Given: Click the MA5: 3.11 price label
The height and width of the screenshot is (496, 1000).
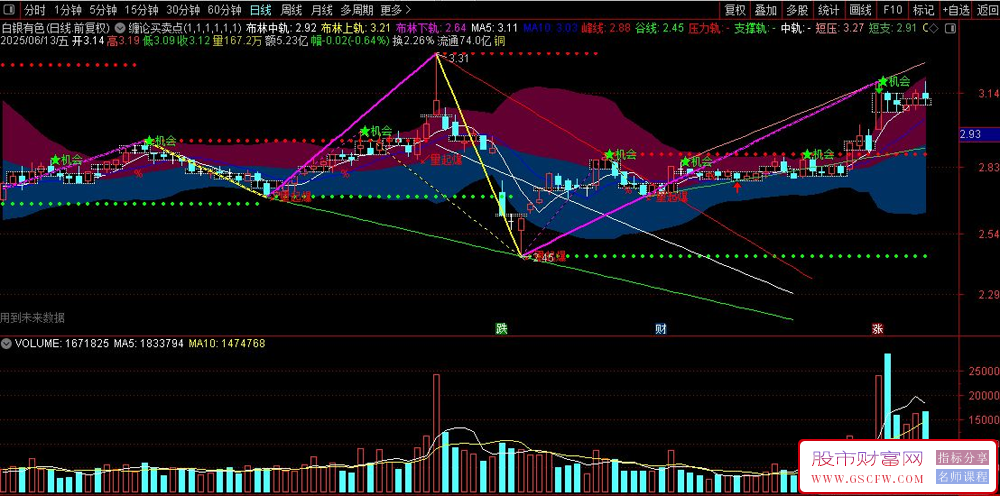Looking at the screenshot, I should pyautogui.click(x=494, y=28).
